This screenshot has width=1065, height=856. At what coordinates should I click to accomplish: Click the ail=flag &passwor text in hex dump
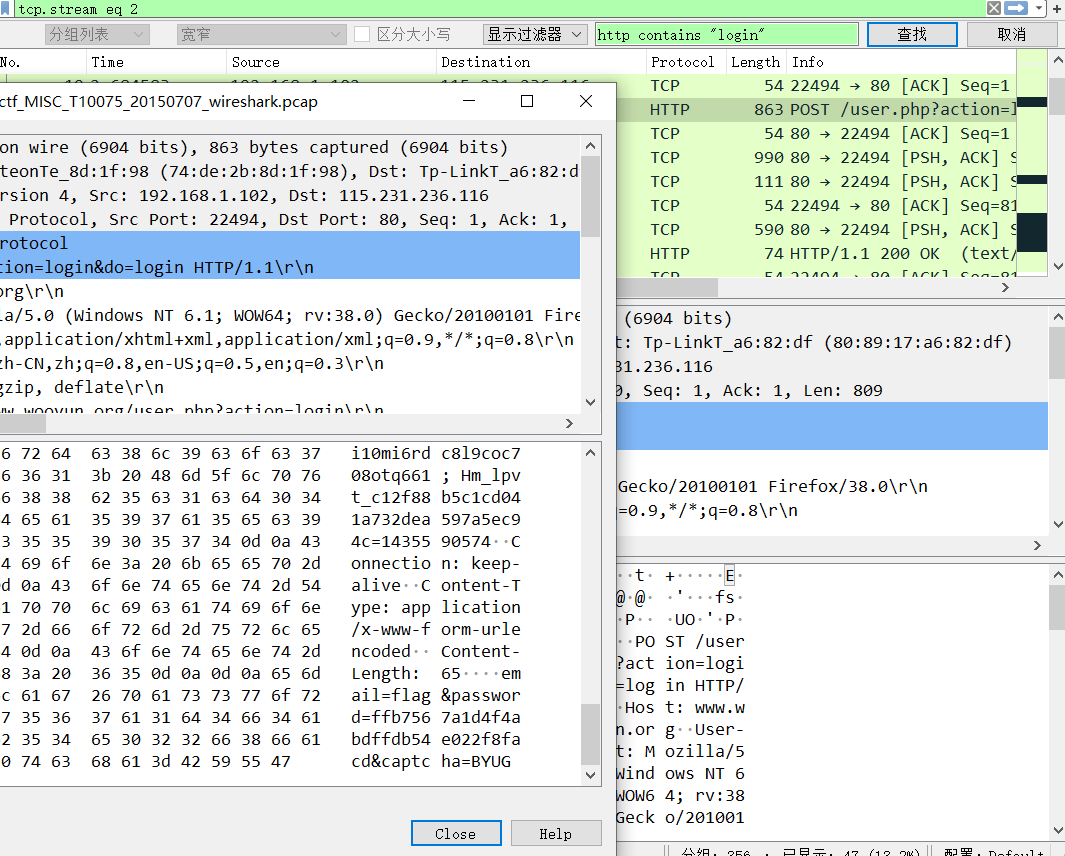coord(435,695)
